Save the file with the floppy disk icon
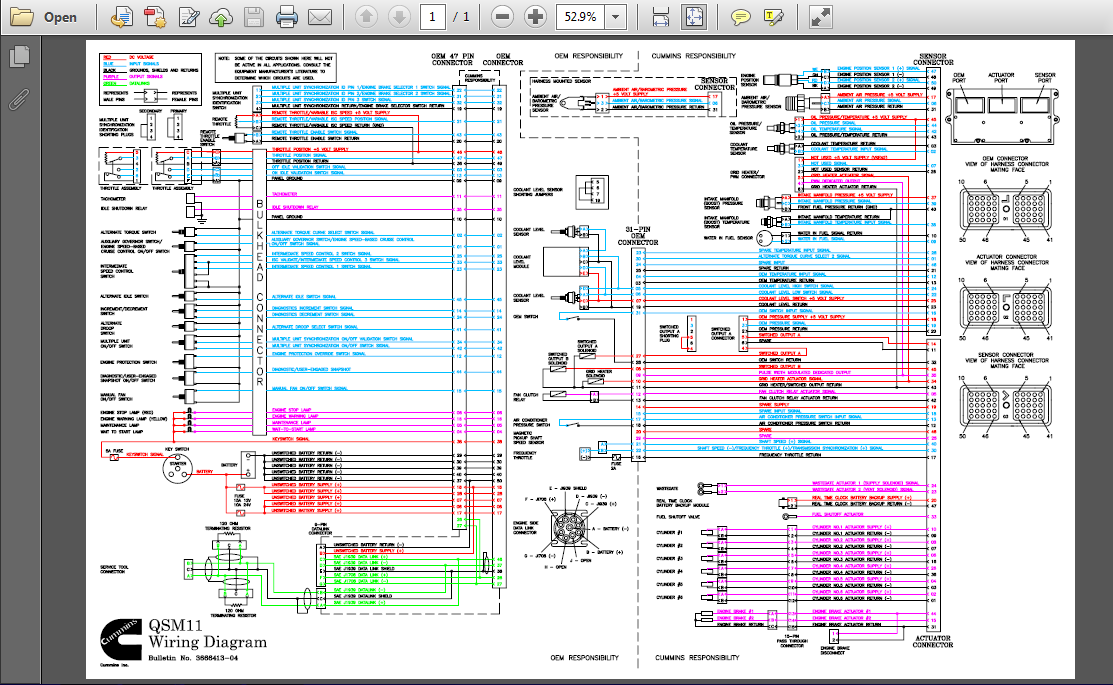 [x=253, y=17]
